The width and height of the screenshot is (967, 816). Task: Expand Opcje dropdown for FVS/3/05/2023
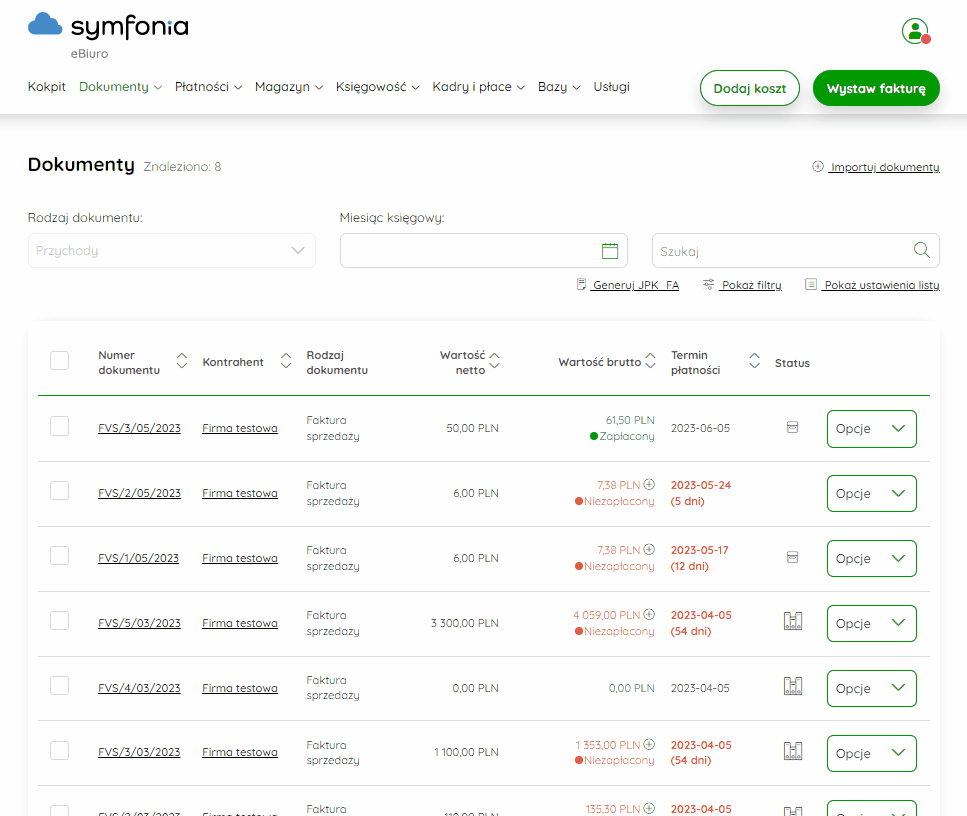click(871, 429)
